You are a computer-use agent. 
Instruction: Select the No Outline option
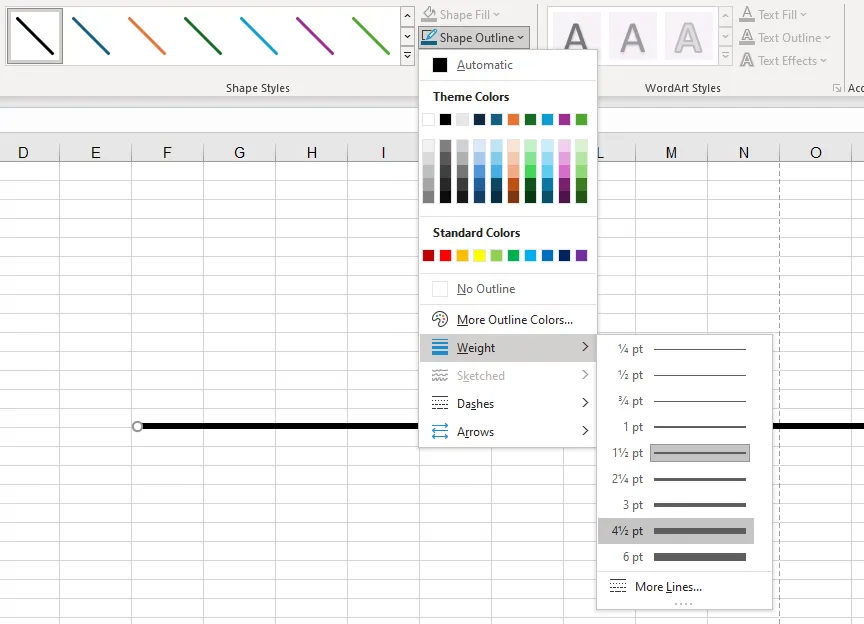(x=486, y=289)
